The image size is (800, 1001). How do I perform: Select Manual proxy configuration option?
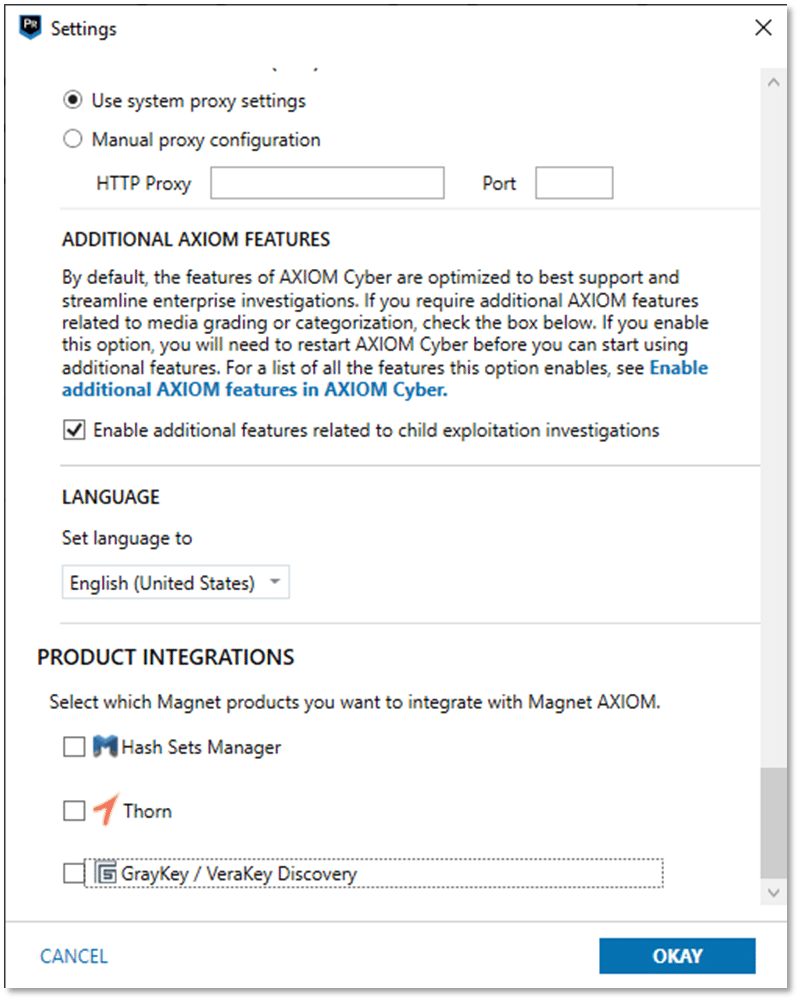[73, 139]
